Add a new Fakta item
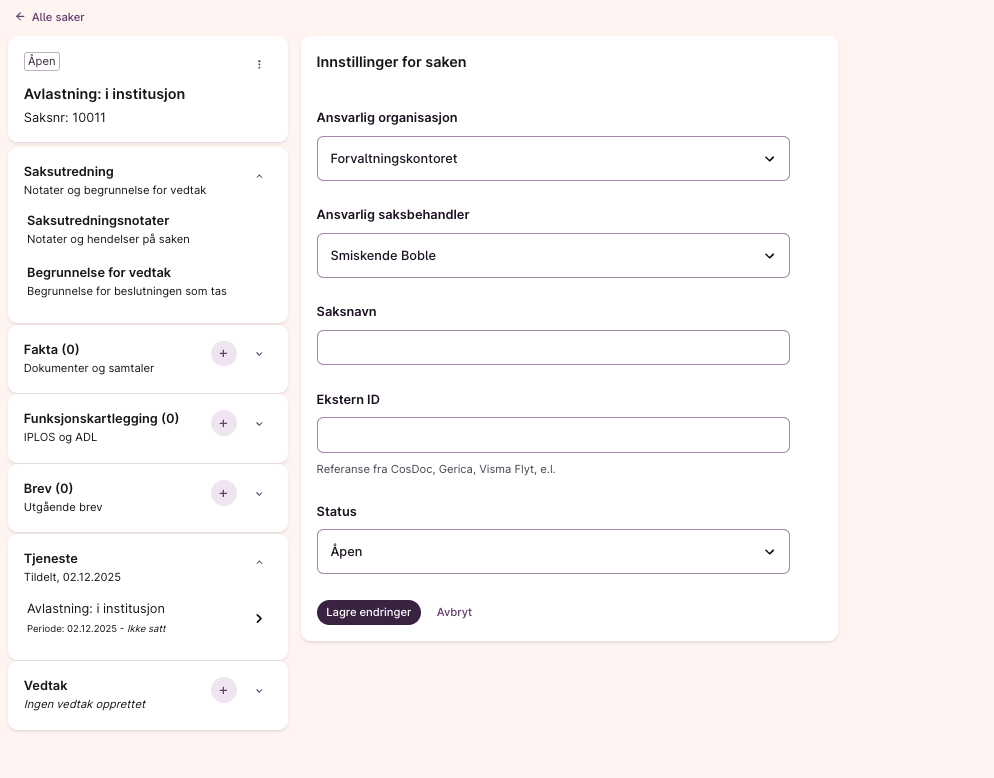The image size is (994, 778). point(224,353)
